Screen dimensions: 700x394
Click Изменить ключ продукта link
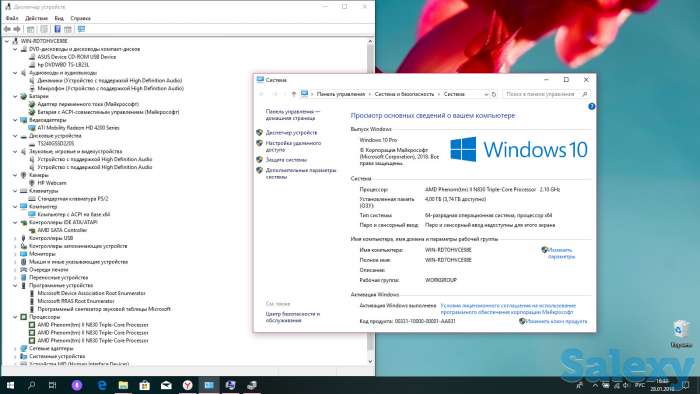coord(556,321)
